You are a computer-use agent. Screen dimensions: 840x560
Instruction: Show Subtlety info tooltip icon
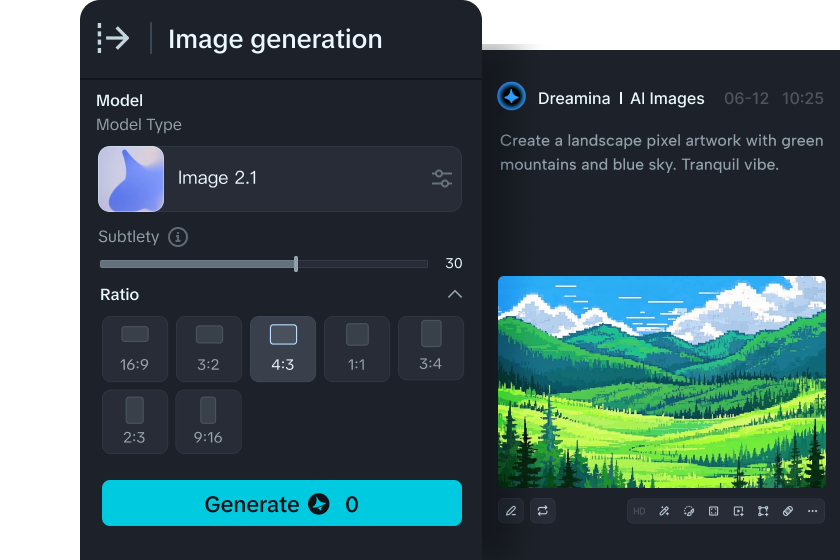178,237
